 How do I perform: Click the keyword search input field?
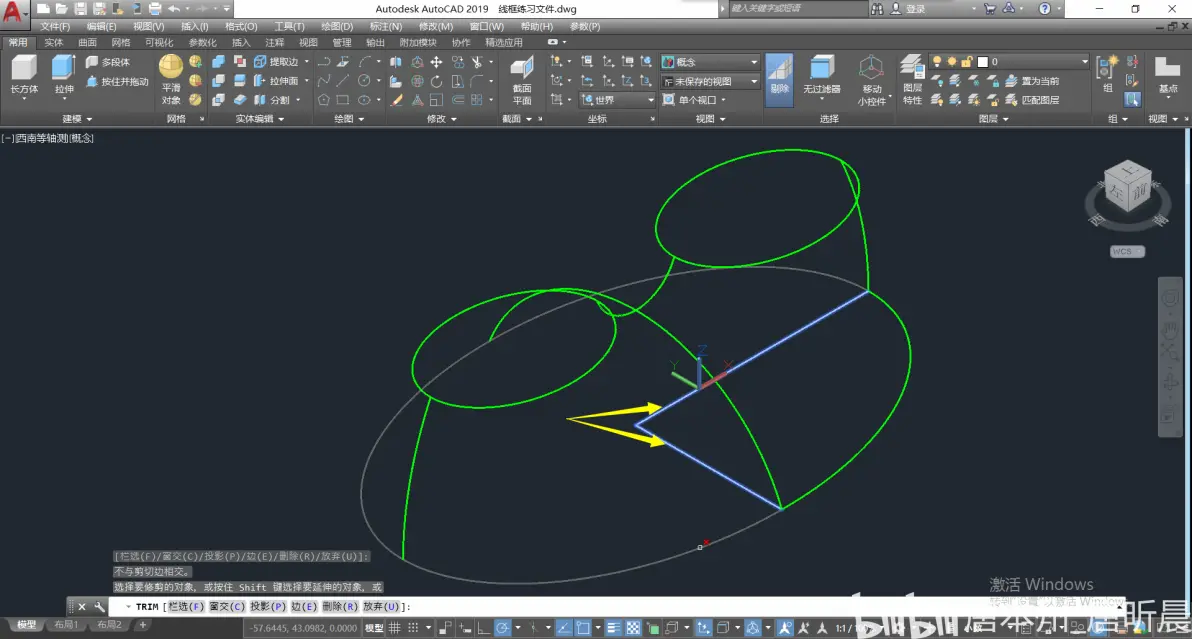point(797,8)
